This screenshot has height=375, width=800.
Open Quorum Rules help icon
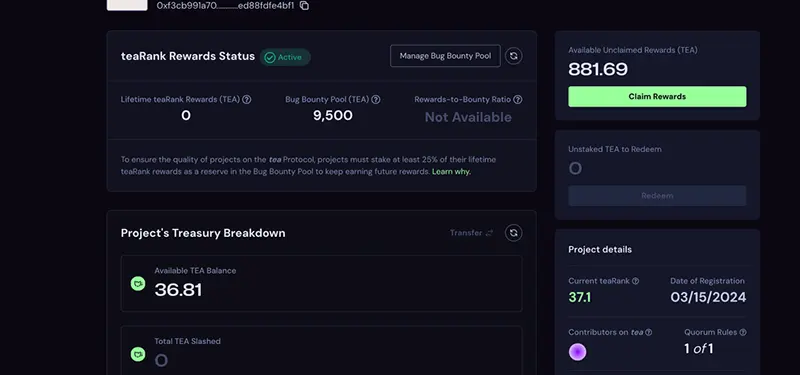[743, 332]
